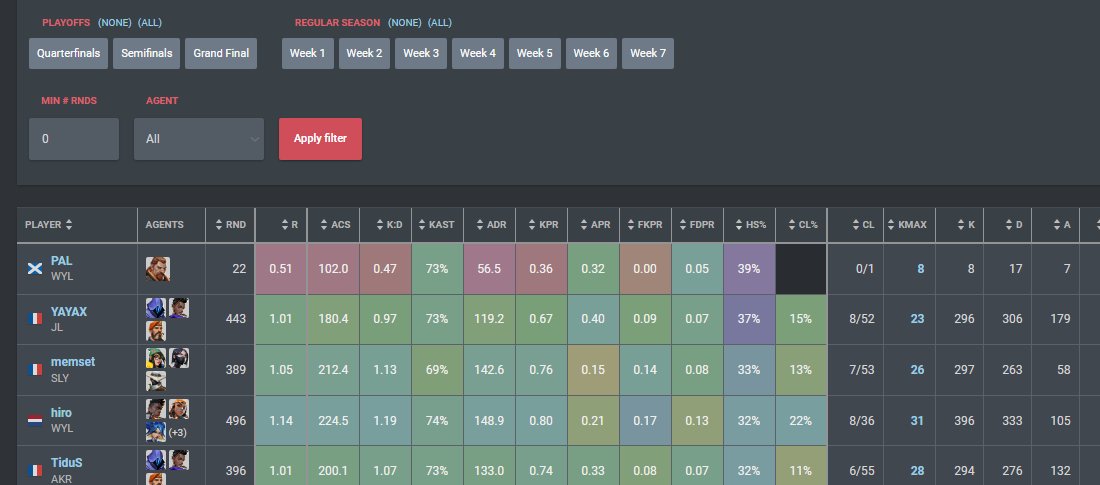Toggle the Week 5 filter

[x=535, y=53]
